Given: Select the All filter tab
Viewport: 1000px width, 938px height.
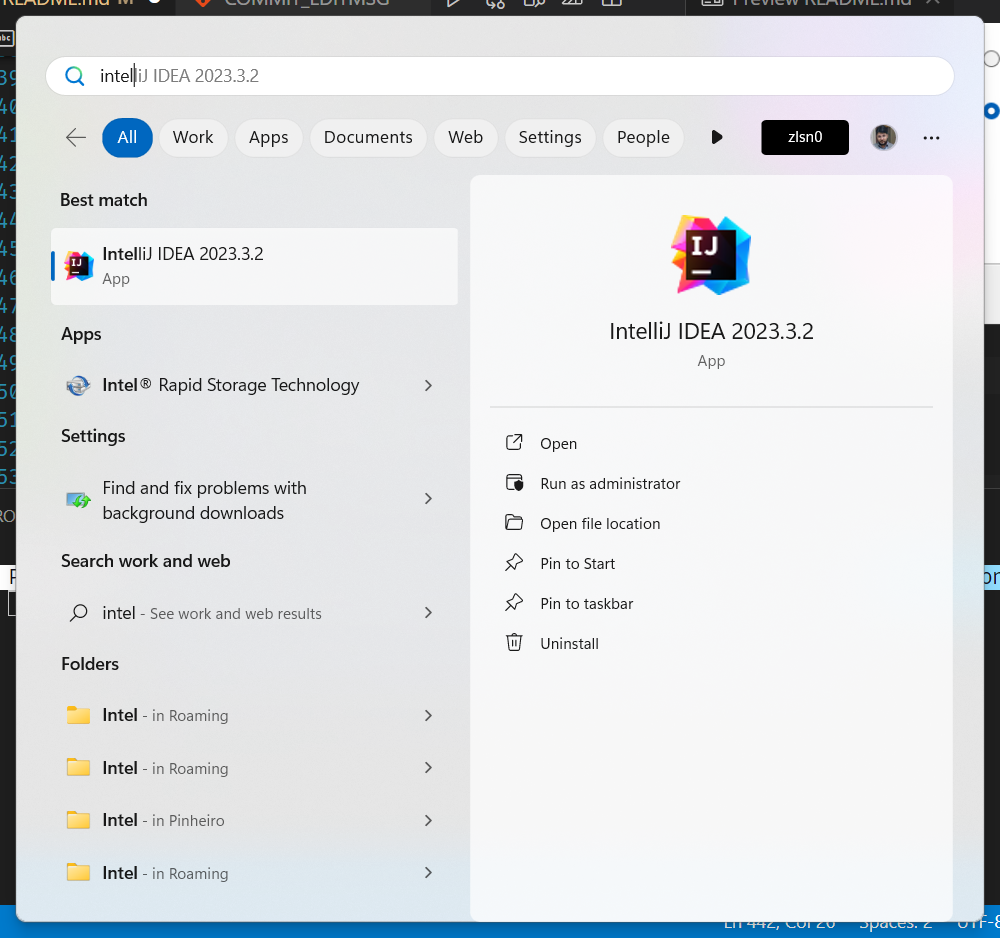Looking at the screenshot, I should coord(127,137).
